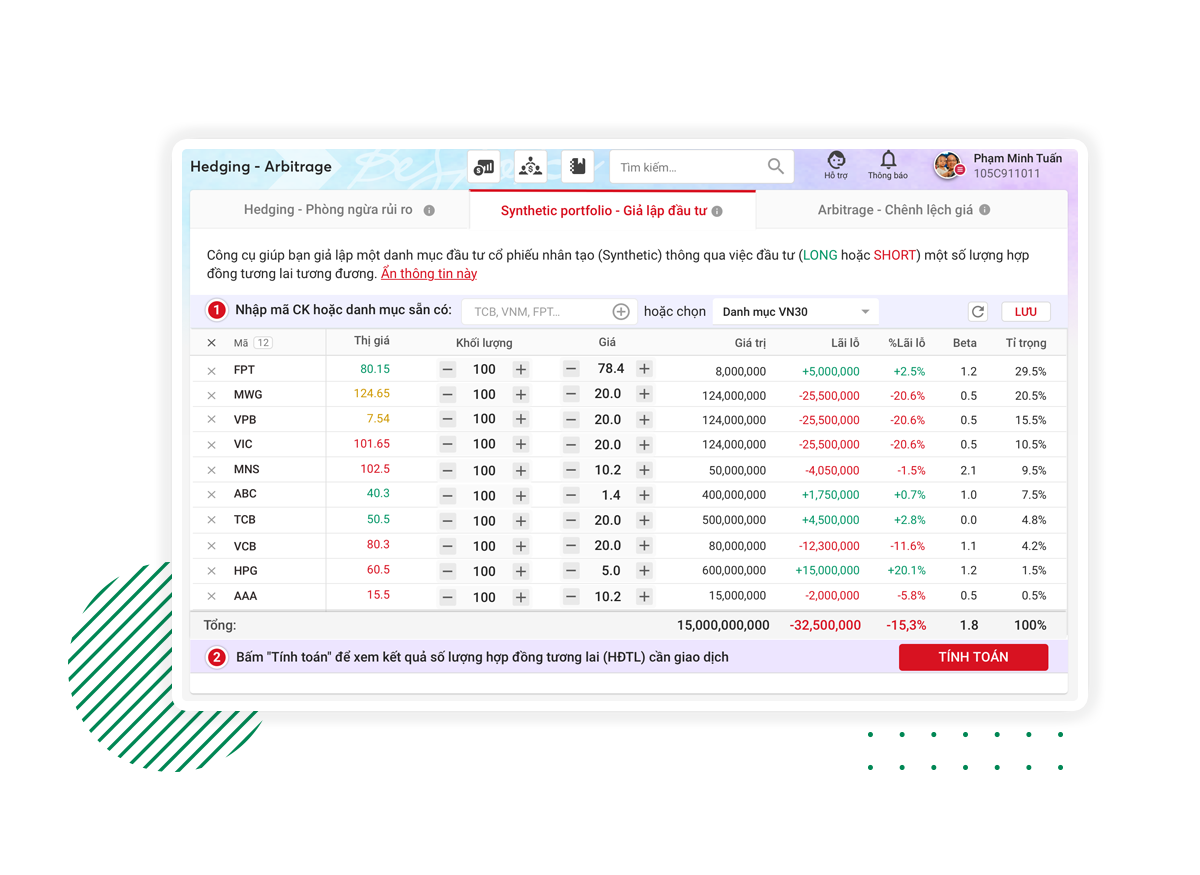Image resolution: width=1200 pixels, height=875 pixels.
Task: Open the portfolio chart icon in header
Action: [x=484, y=166]
